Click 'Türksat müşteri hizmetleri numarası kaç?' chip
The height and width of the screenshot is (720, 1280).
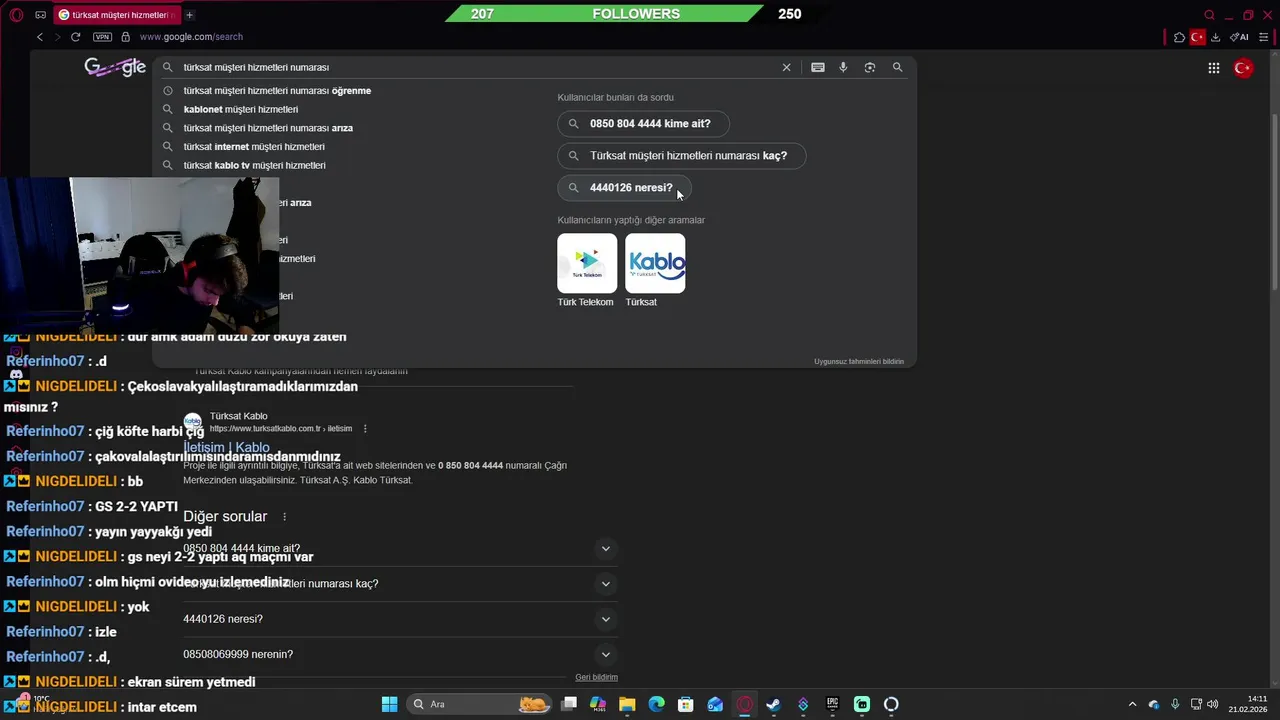point(681,156)
